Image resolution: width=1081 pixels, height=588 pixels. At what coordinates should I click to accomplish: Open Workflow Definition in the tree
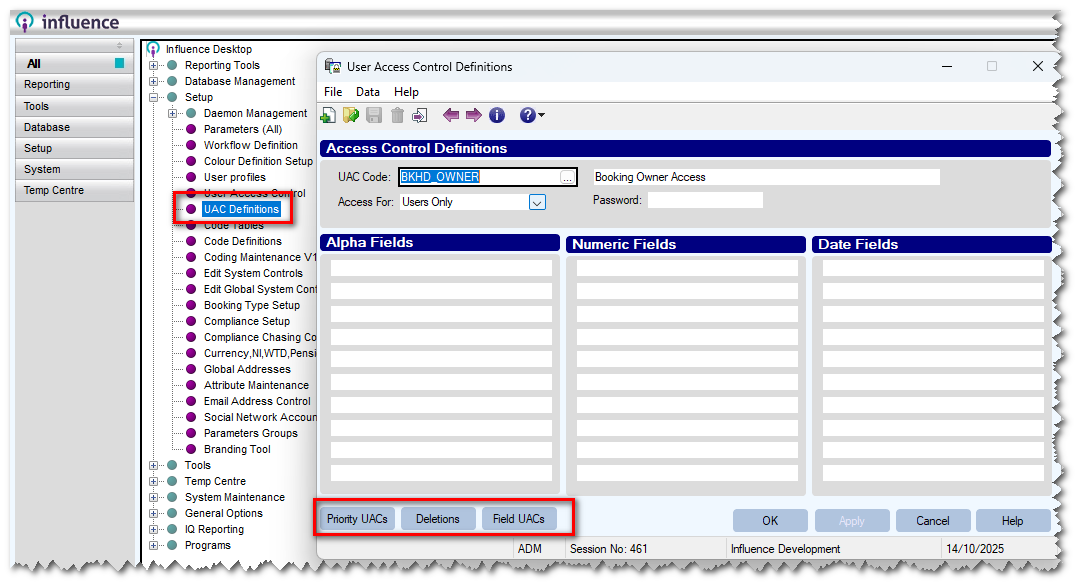pyautogui.click(x=251, y=145)
